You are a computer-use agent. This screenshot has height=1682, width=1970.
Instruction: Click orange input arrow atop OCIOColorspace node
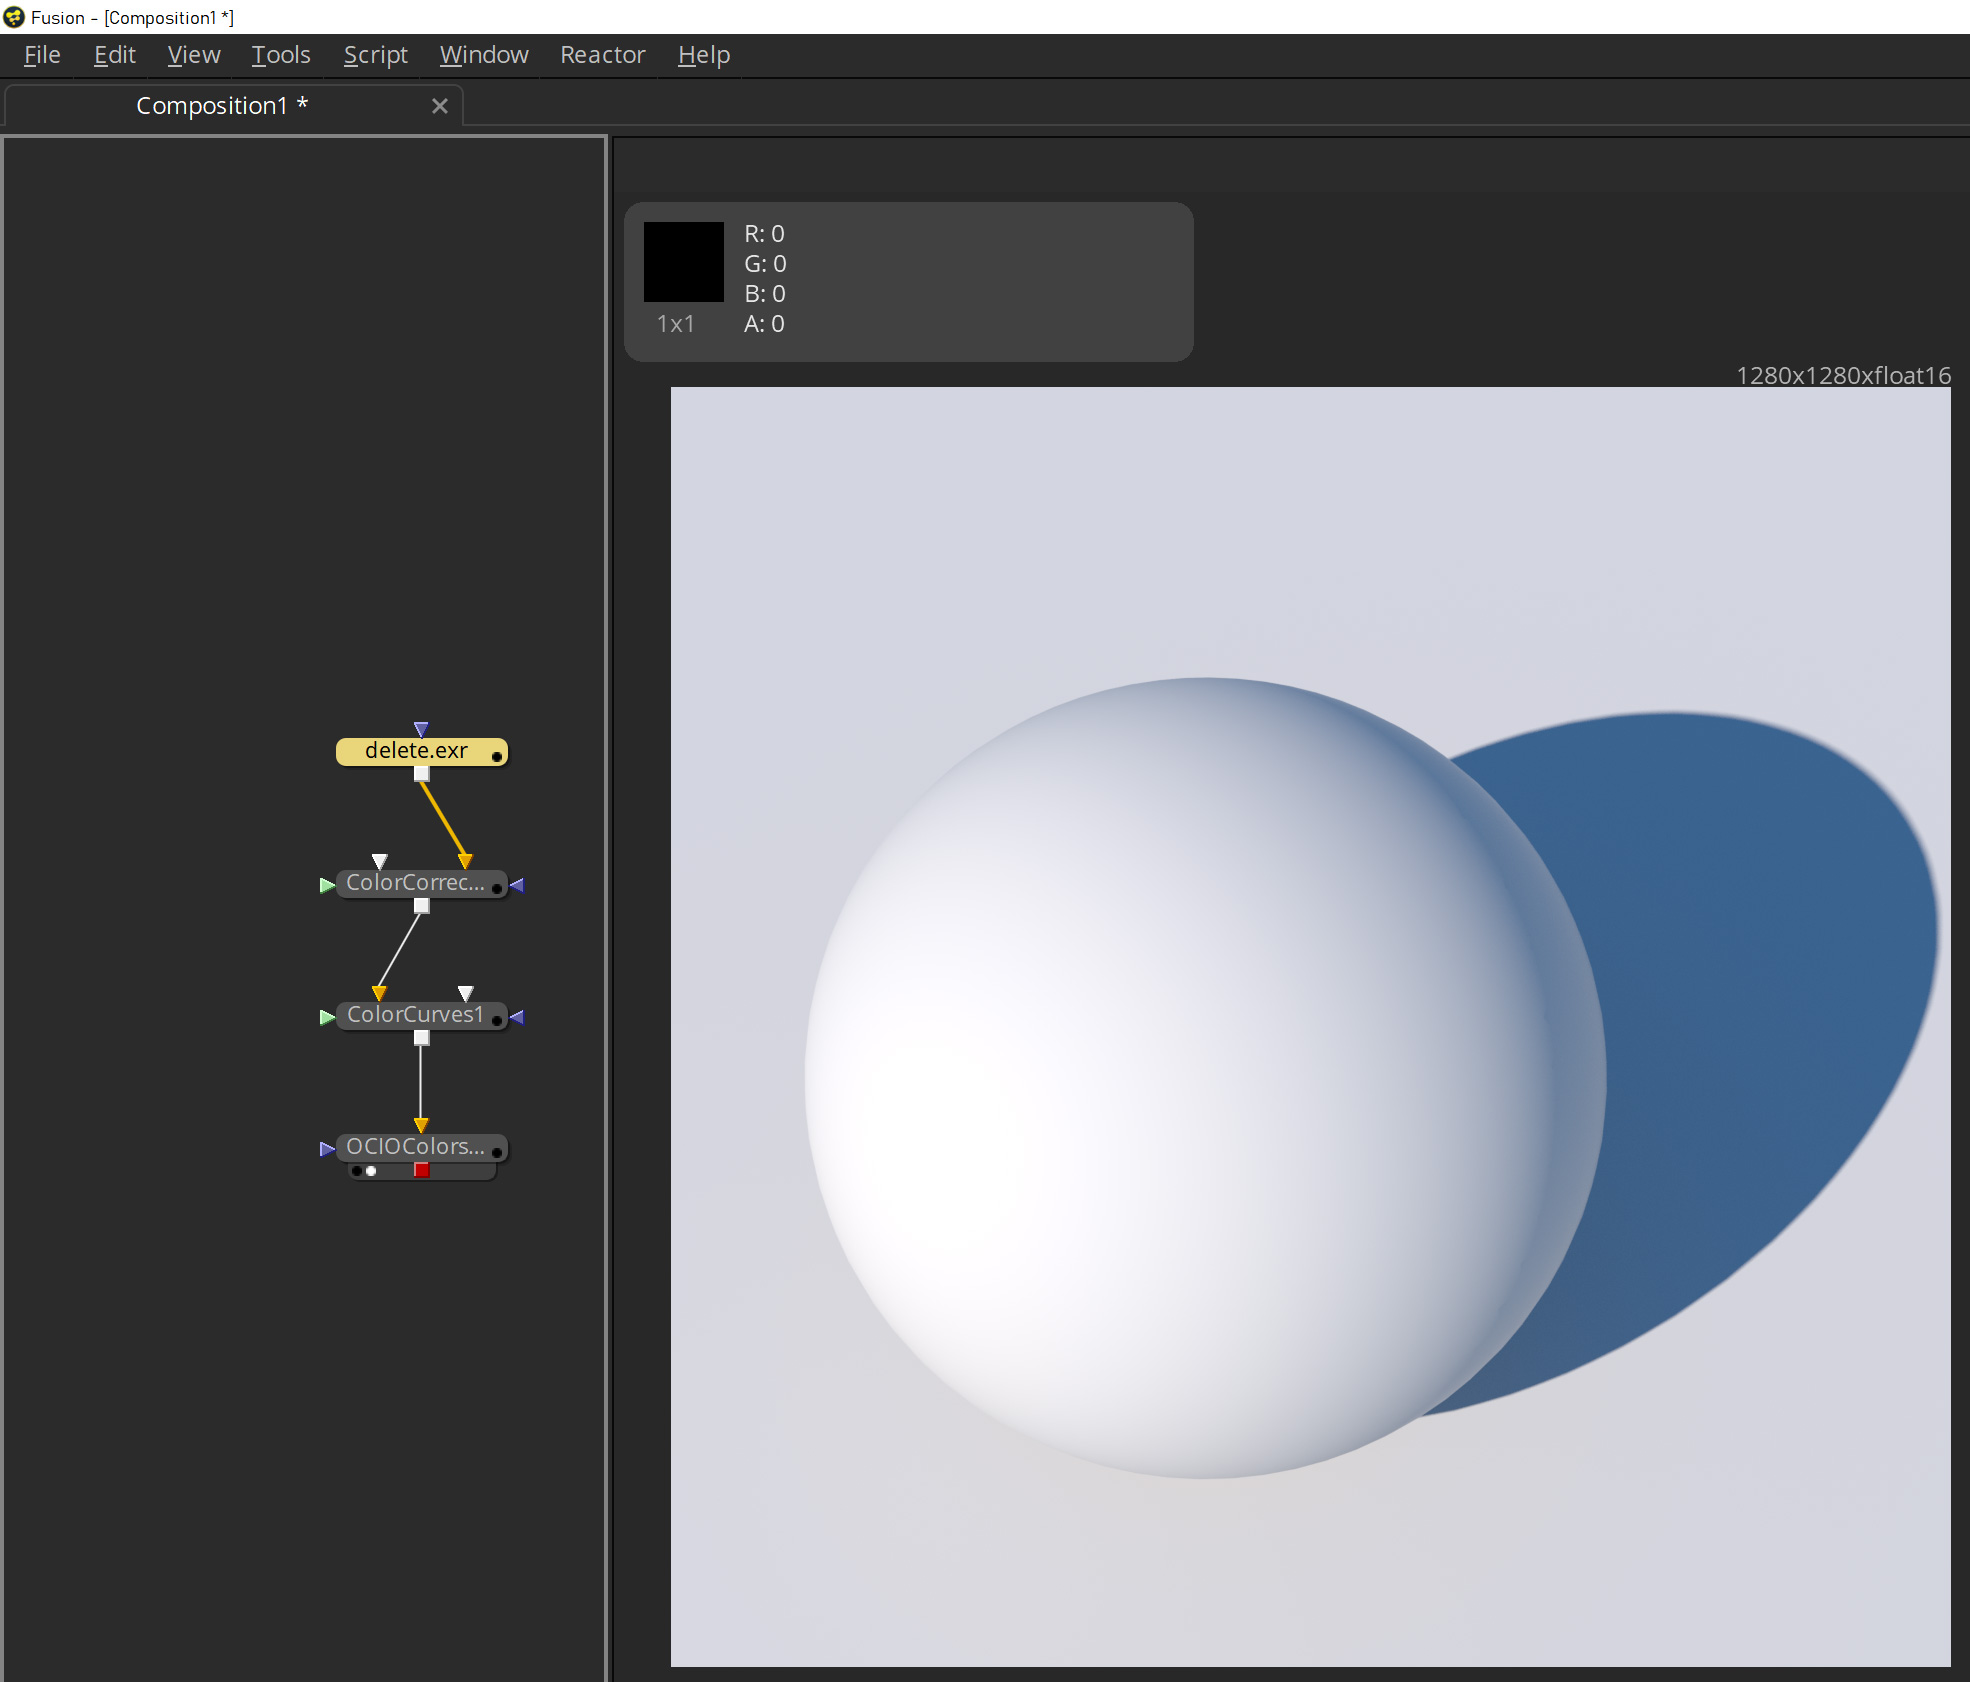tap(421, 1125)
